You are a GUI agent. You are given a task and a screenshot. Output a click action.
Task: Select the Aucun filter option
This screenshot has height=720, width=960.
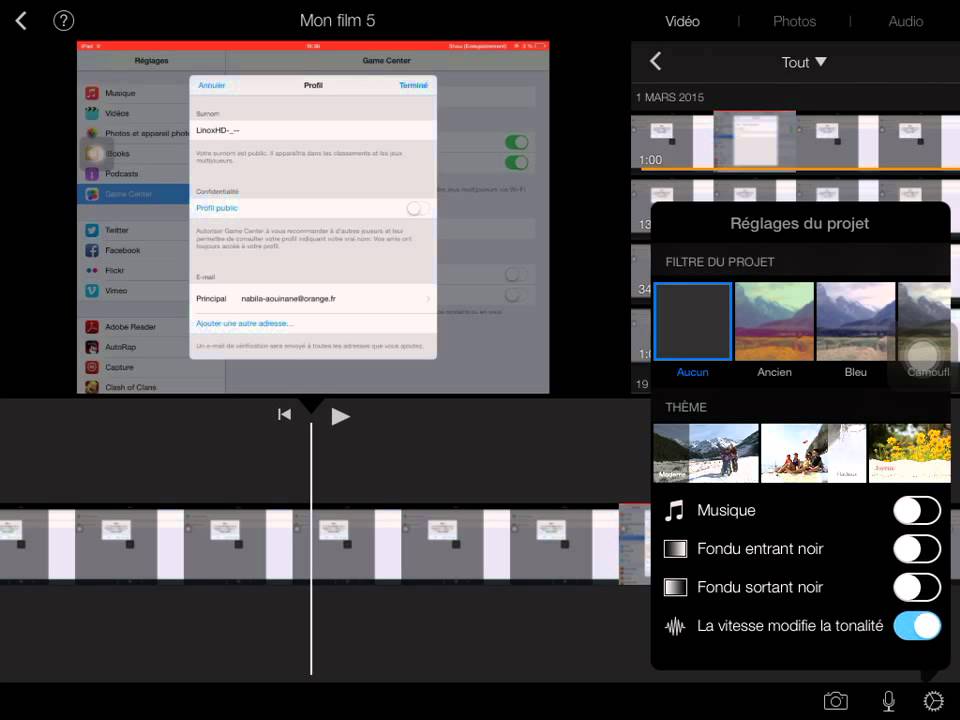(693, 322)
